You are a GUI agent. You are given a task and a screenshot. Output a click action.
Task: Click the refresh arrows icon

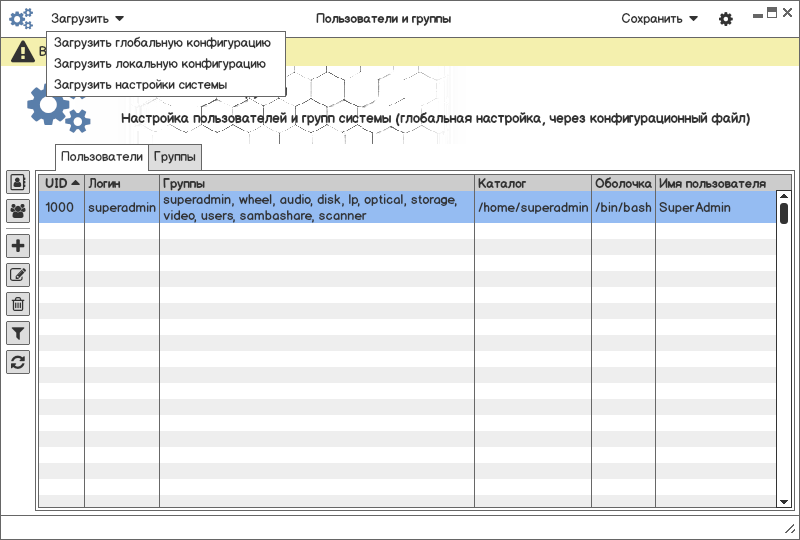(18, 362)
